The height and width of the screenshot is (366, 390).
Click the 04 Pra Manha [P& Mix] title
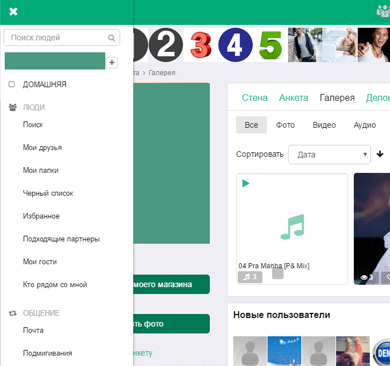click(274, 266)
